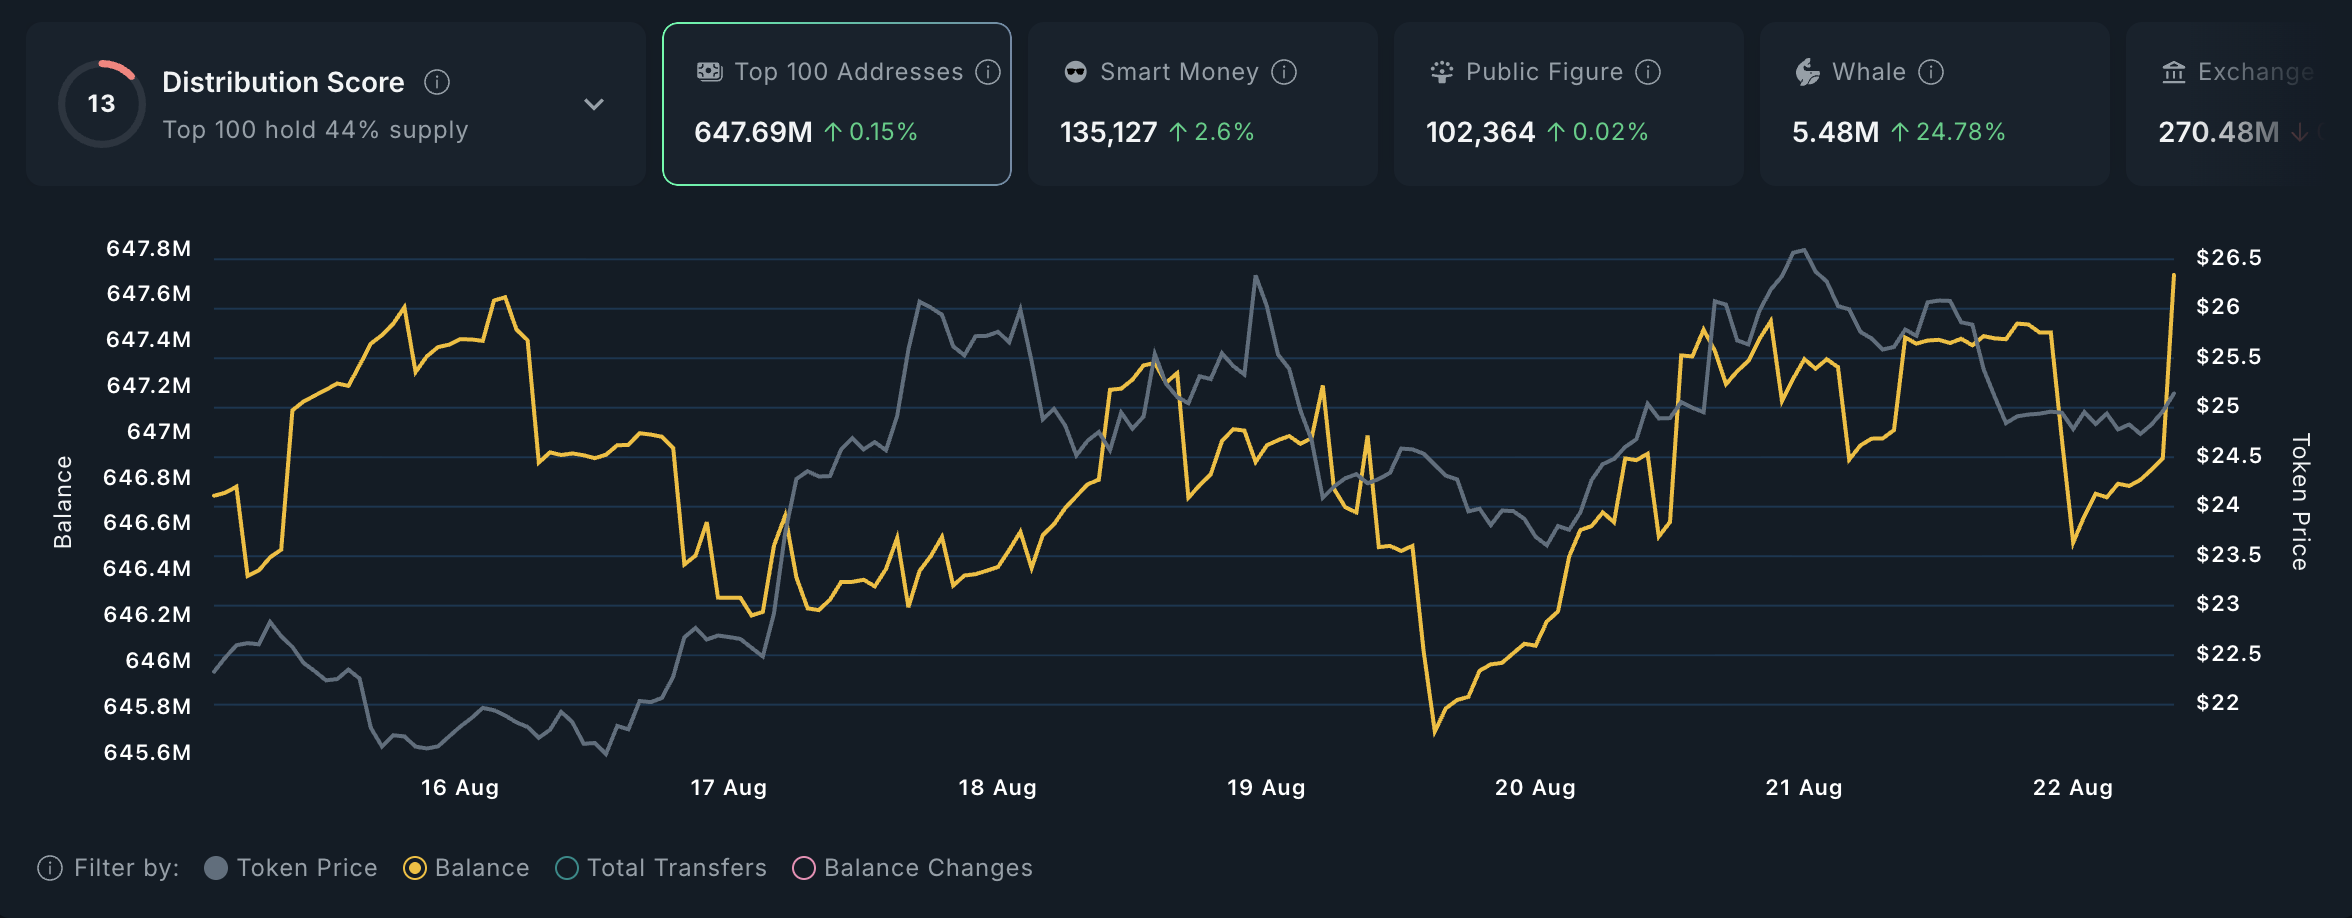The image size is (2352, 918).
Task: Expand the Distribution Score chevron dropdown
Action: (594, 104)
